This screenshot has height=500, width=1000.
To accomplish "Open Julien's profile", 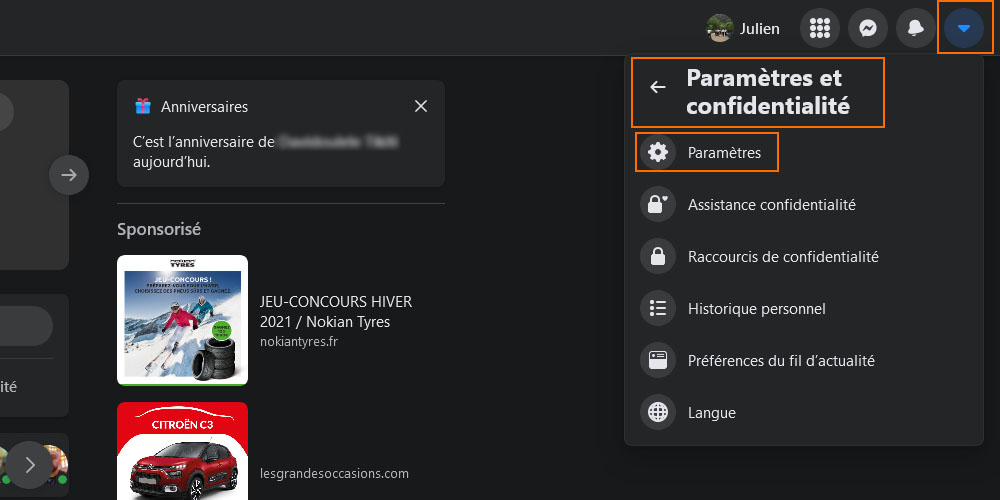I will tap(744, 28).
